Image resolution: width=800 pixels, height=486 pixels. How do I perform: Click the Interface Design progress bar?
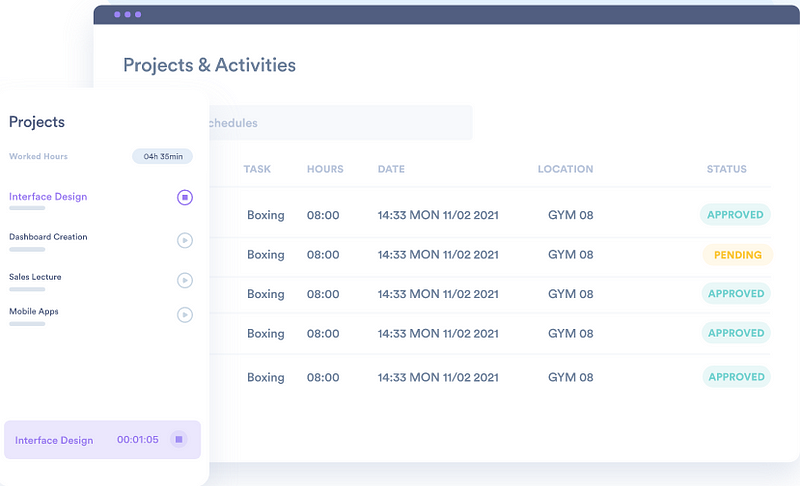coord(27,208)
